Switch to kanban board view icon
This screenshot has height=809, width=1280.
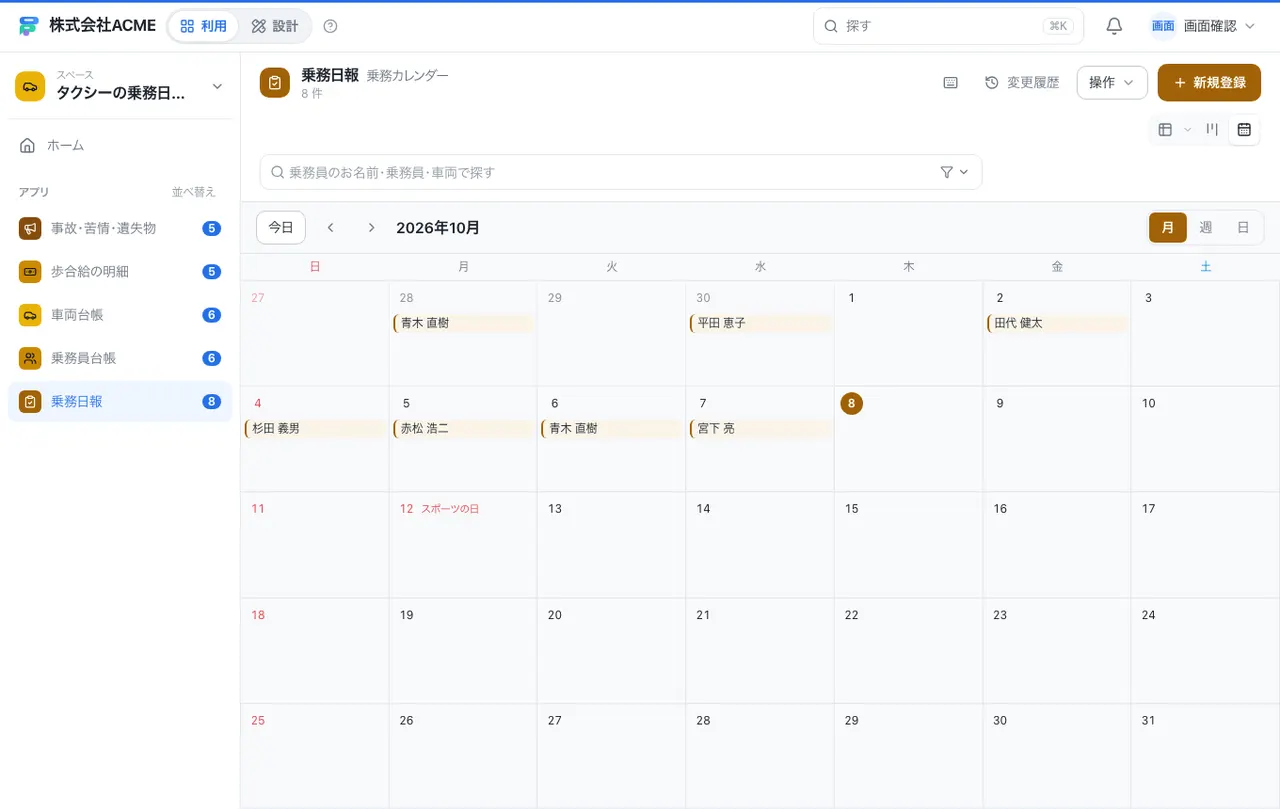1212,129
